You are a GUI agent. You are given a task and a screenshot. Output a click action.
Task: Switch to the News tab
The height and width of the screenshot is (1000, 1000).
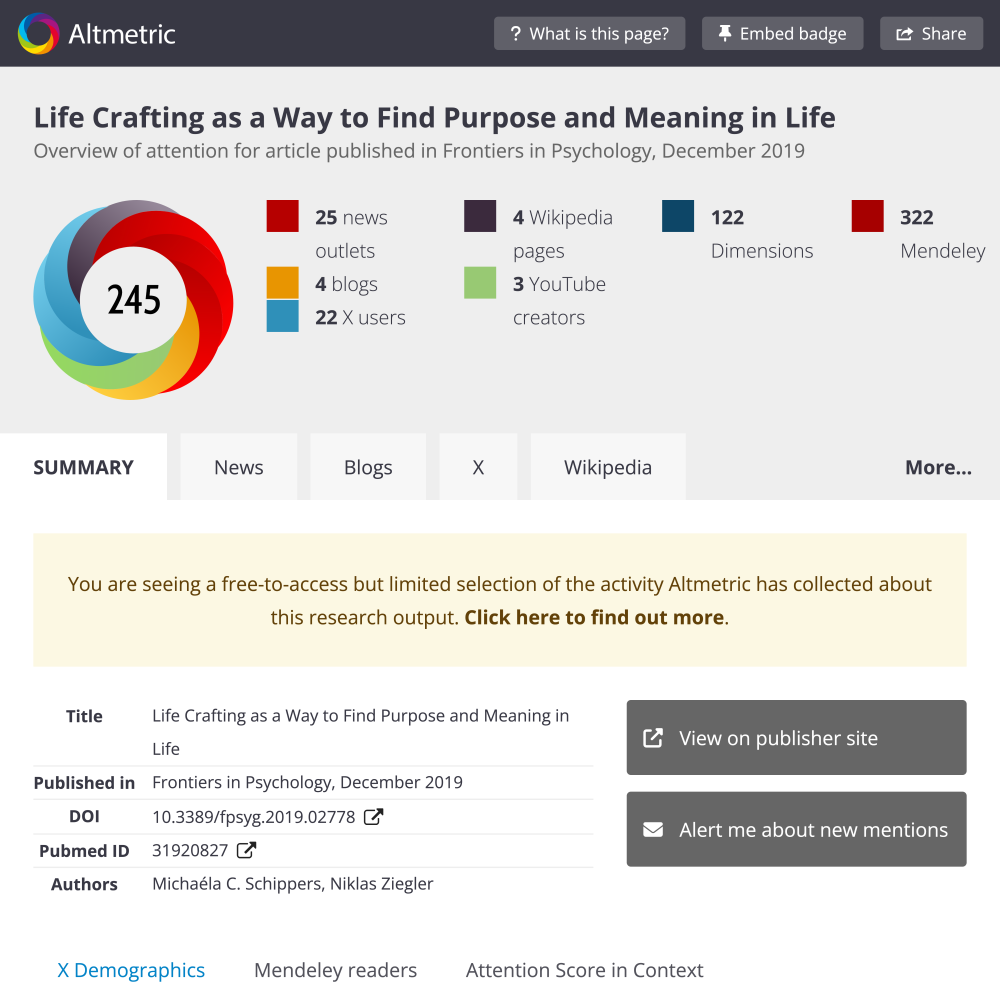pyautogui.click(x=238, y=466)
